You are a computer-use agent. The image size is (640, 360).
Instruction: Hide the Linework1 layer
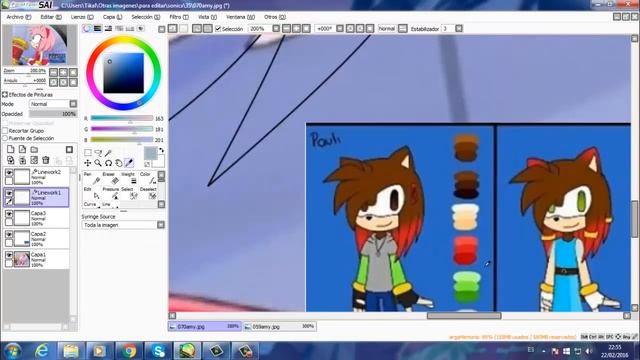[x=9, y=193]
